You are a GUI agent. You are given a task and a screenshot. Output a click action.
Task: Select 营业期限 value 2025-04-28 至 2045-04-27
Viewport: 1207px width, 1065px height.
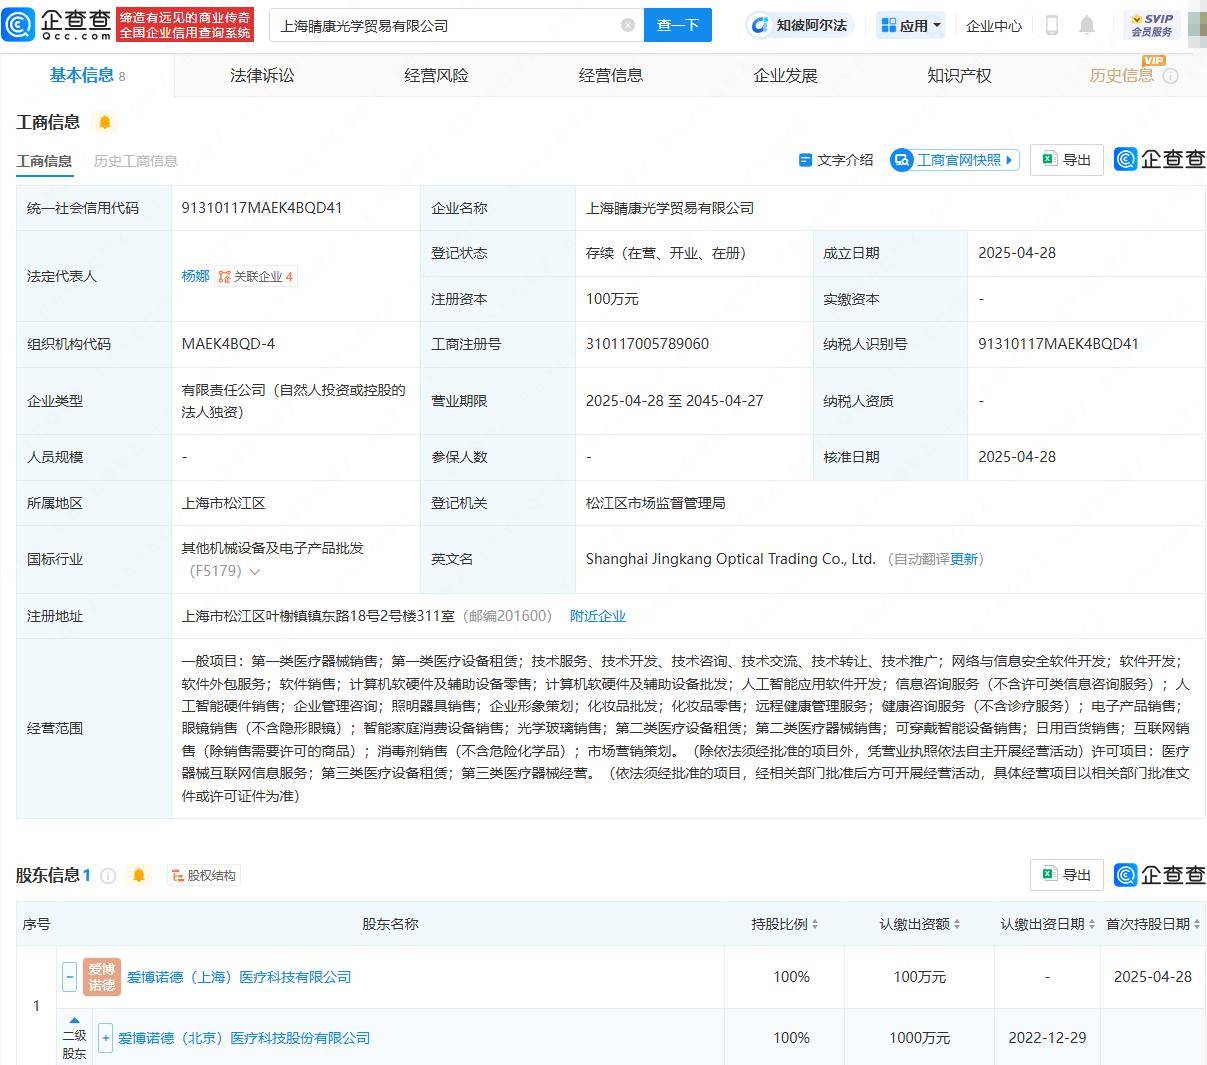(674, 401)
